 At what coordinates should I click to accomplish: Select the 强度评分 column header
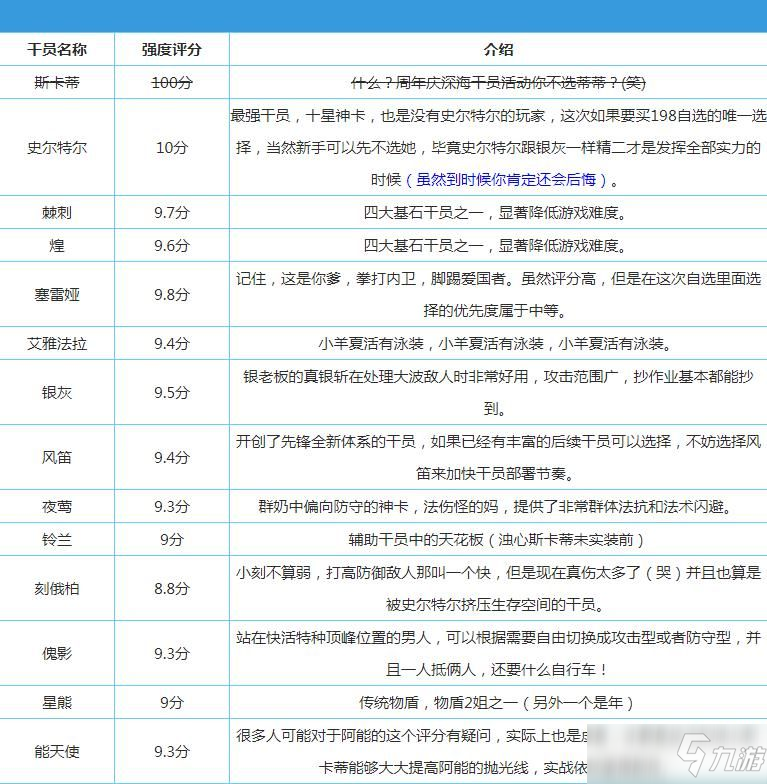[172, 50]
